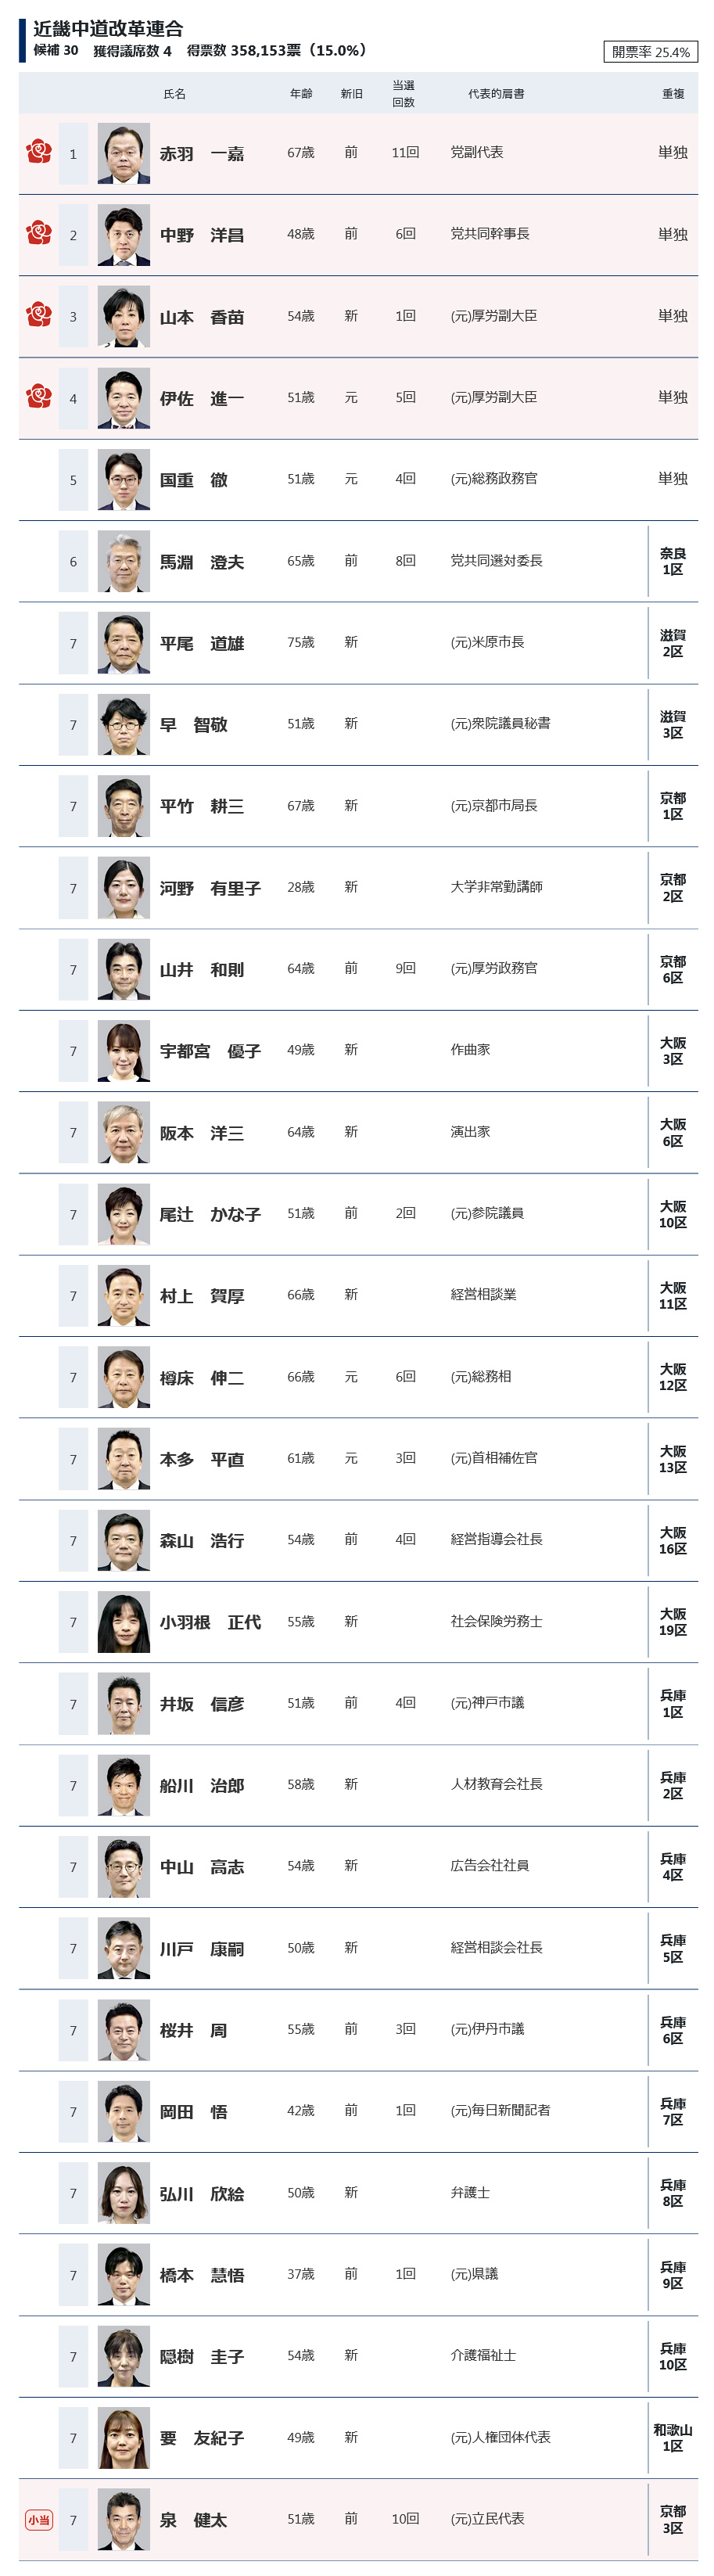Open photo of candidate 河野 有里子
This screenshot has height=2576, width=714.
(x=124, y=887)
